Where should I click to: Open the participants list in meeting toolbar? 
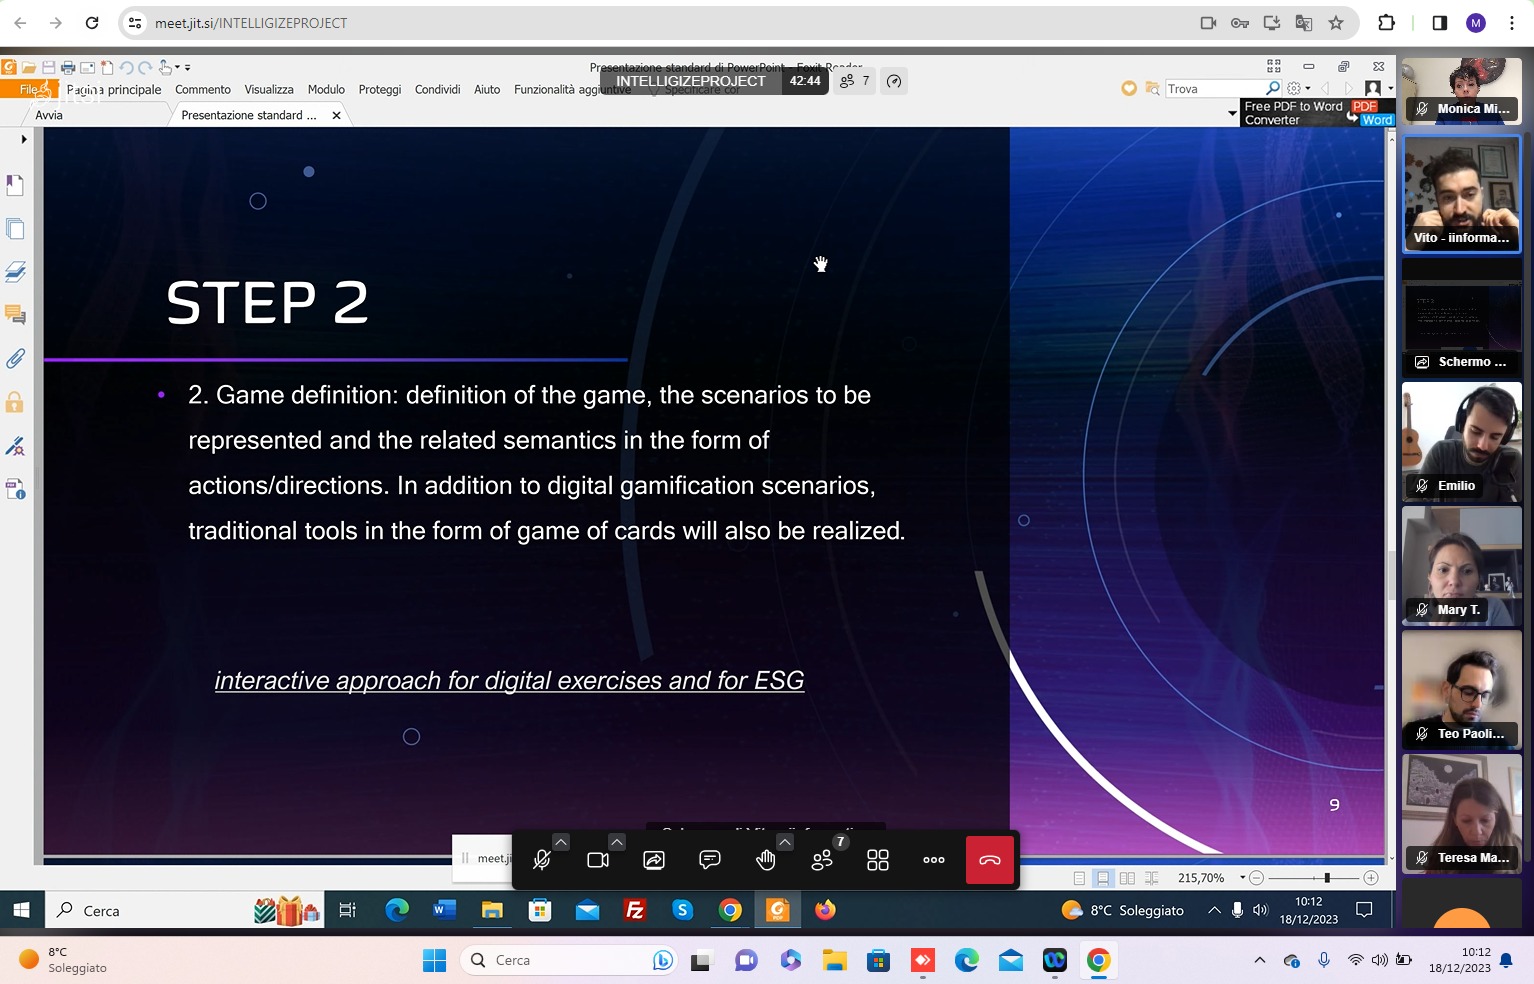click(822, 860)
